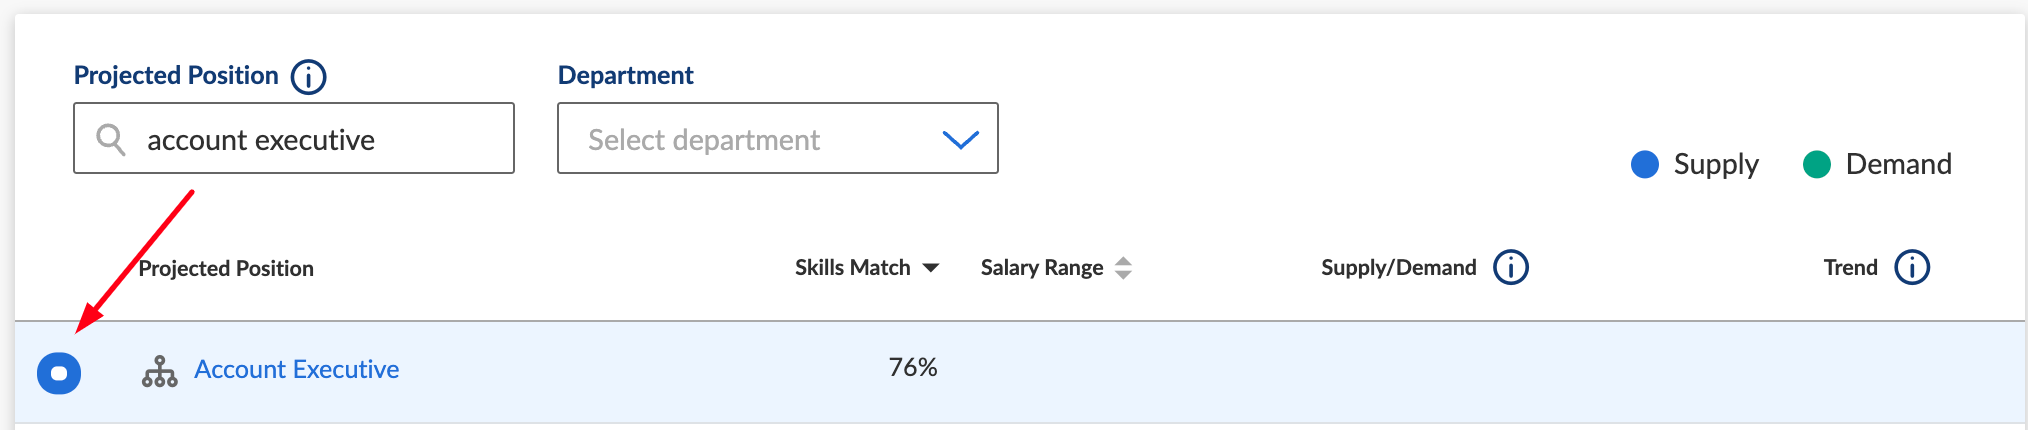Click the green Demand legend dot

(x=1816, y=164)
